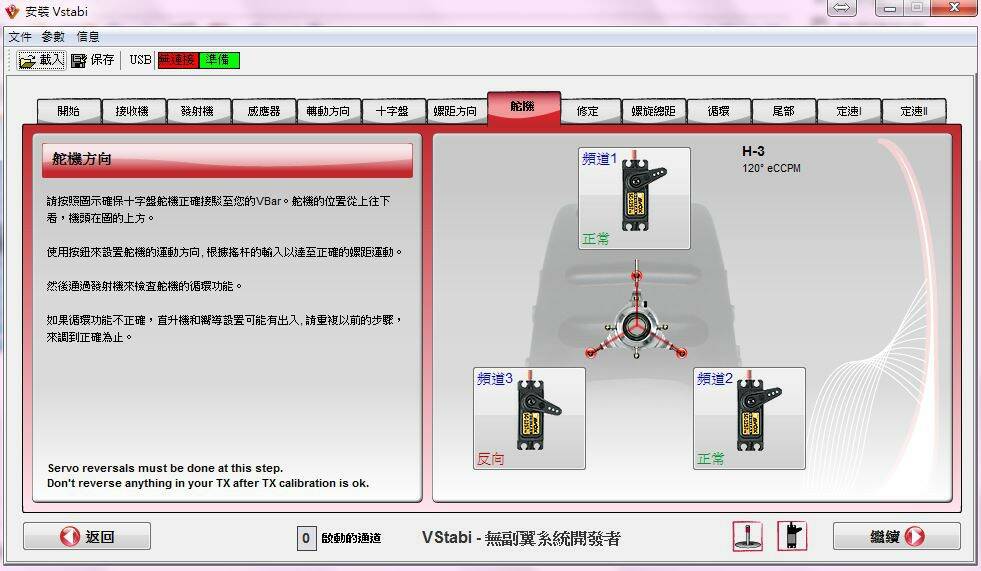
Task: Open the 参數 menu
Action: click(53, 36)
